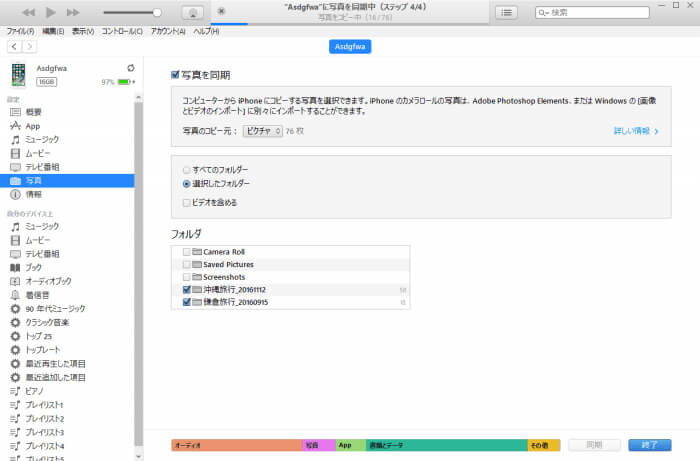The height and width of the screenshot is (461, 700).
Task: Click the その他 storage segment
Action: pyautogui.click(x=544, y=445)
